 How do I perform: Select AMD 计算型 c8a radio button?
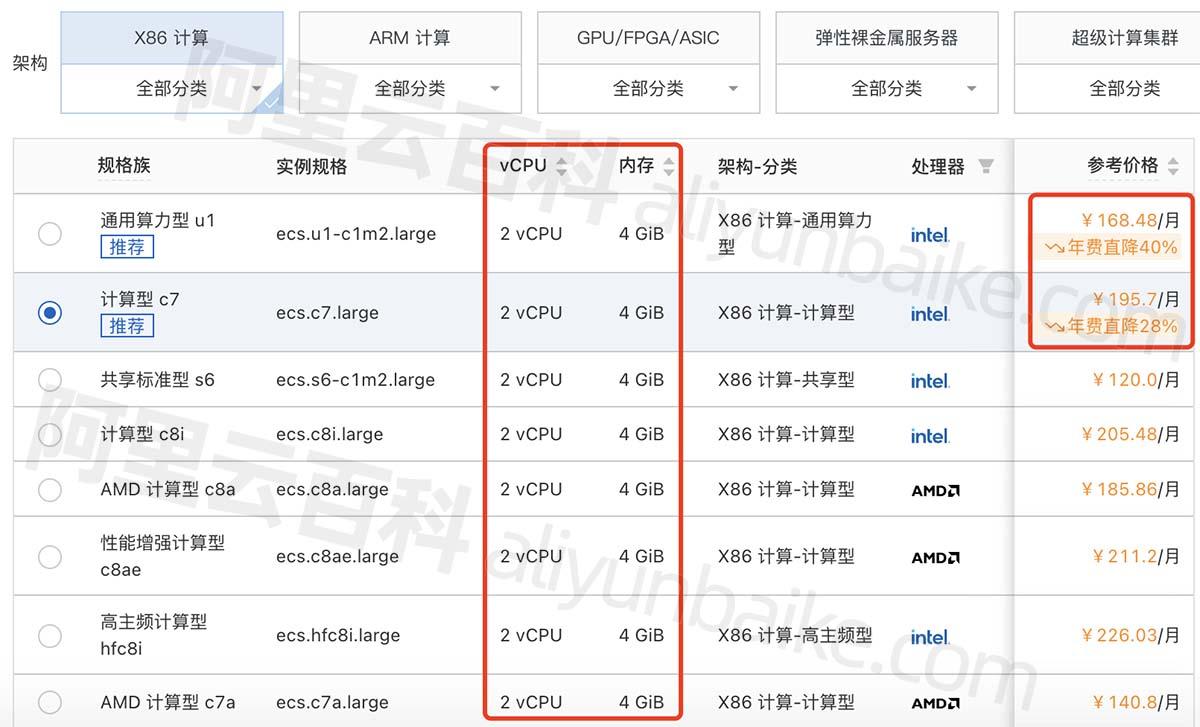click(50, 490)
